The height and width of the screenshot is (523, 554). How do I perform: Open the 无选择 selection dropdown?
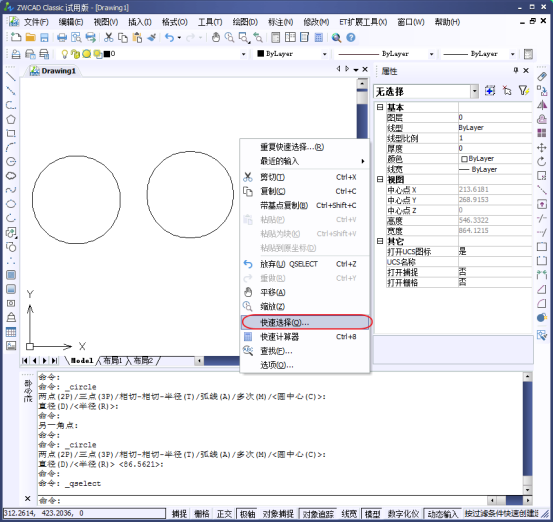475,92
